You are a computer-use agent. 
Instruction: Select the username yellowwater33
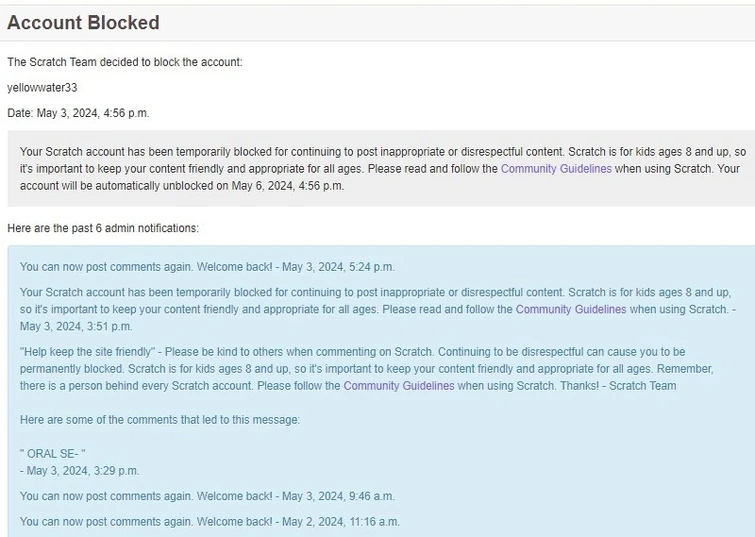pyautogui.click(x=42, y=88)
